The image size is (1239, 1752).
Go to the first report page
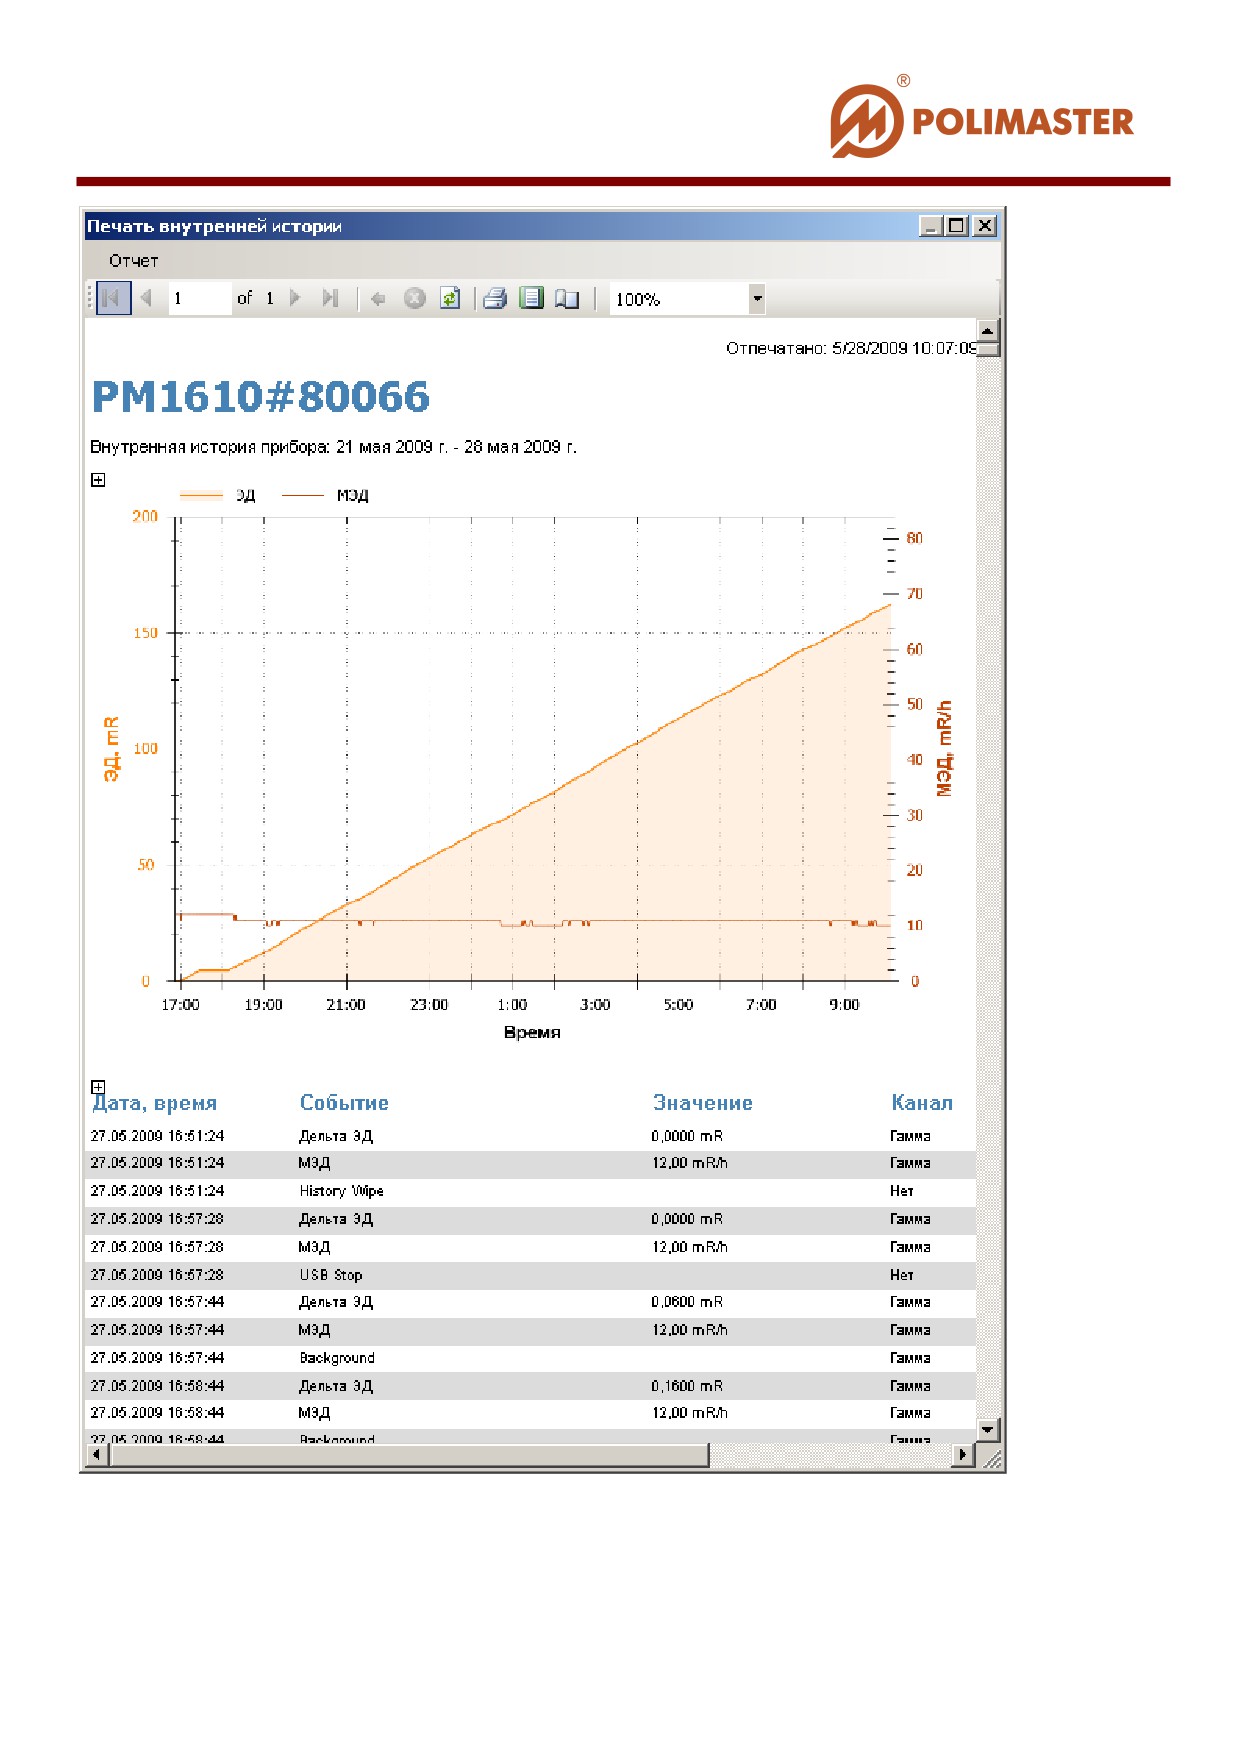point(113,298)
